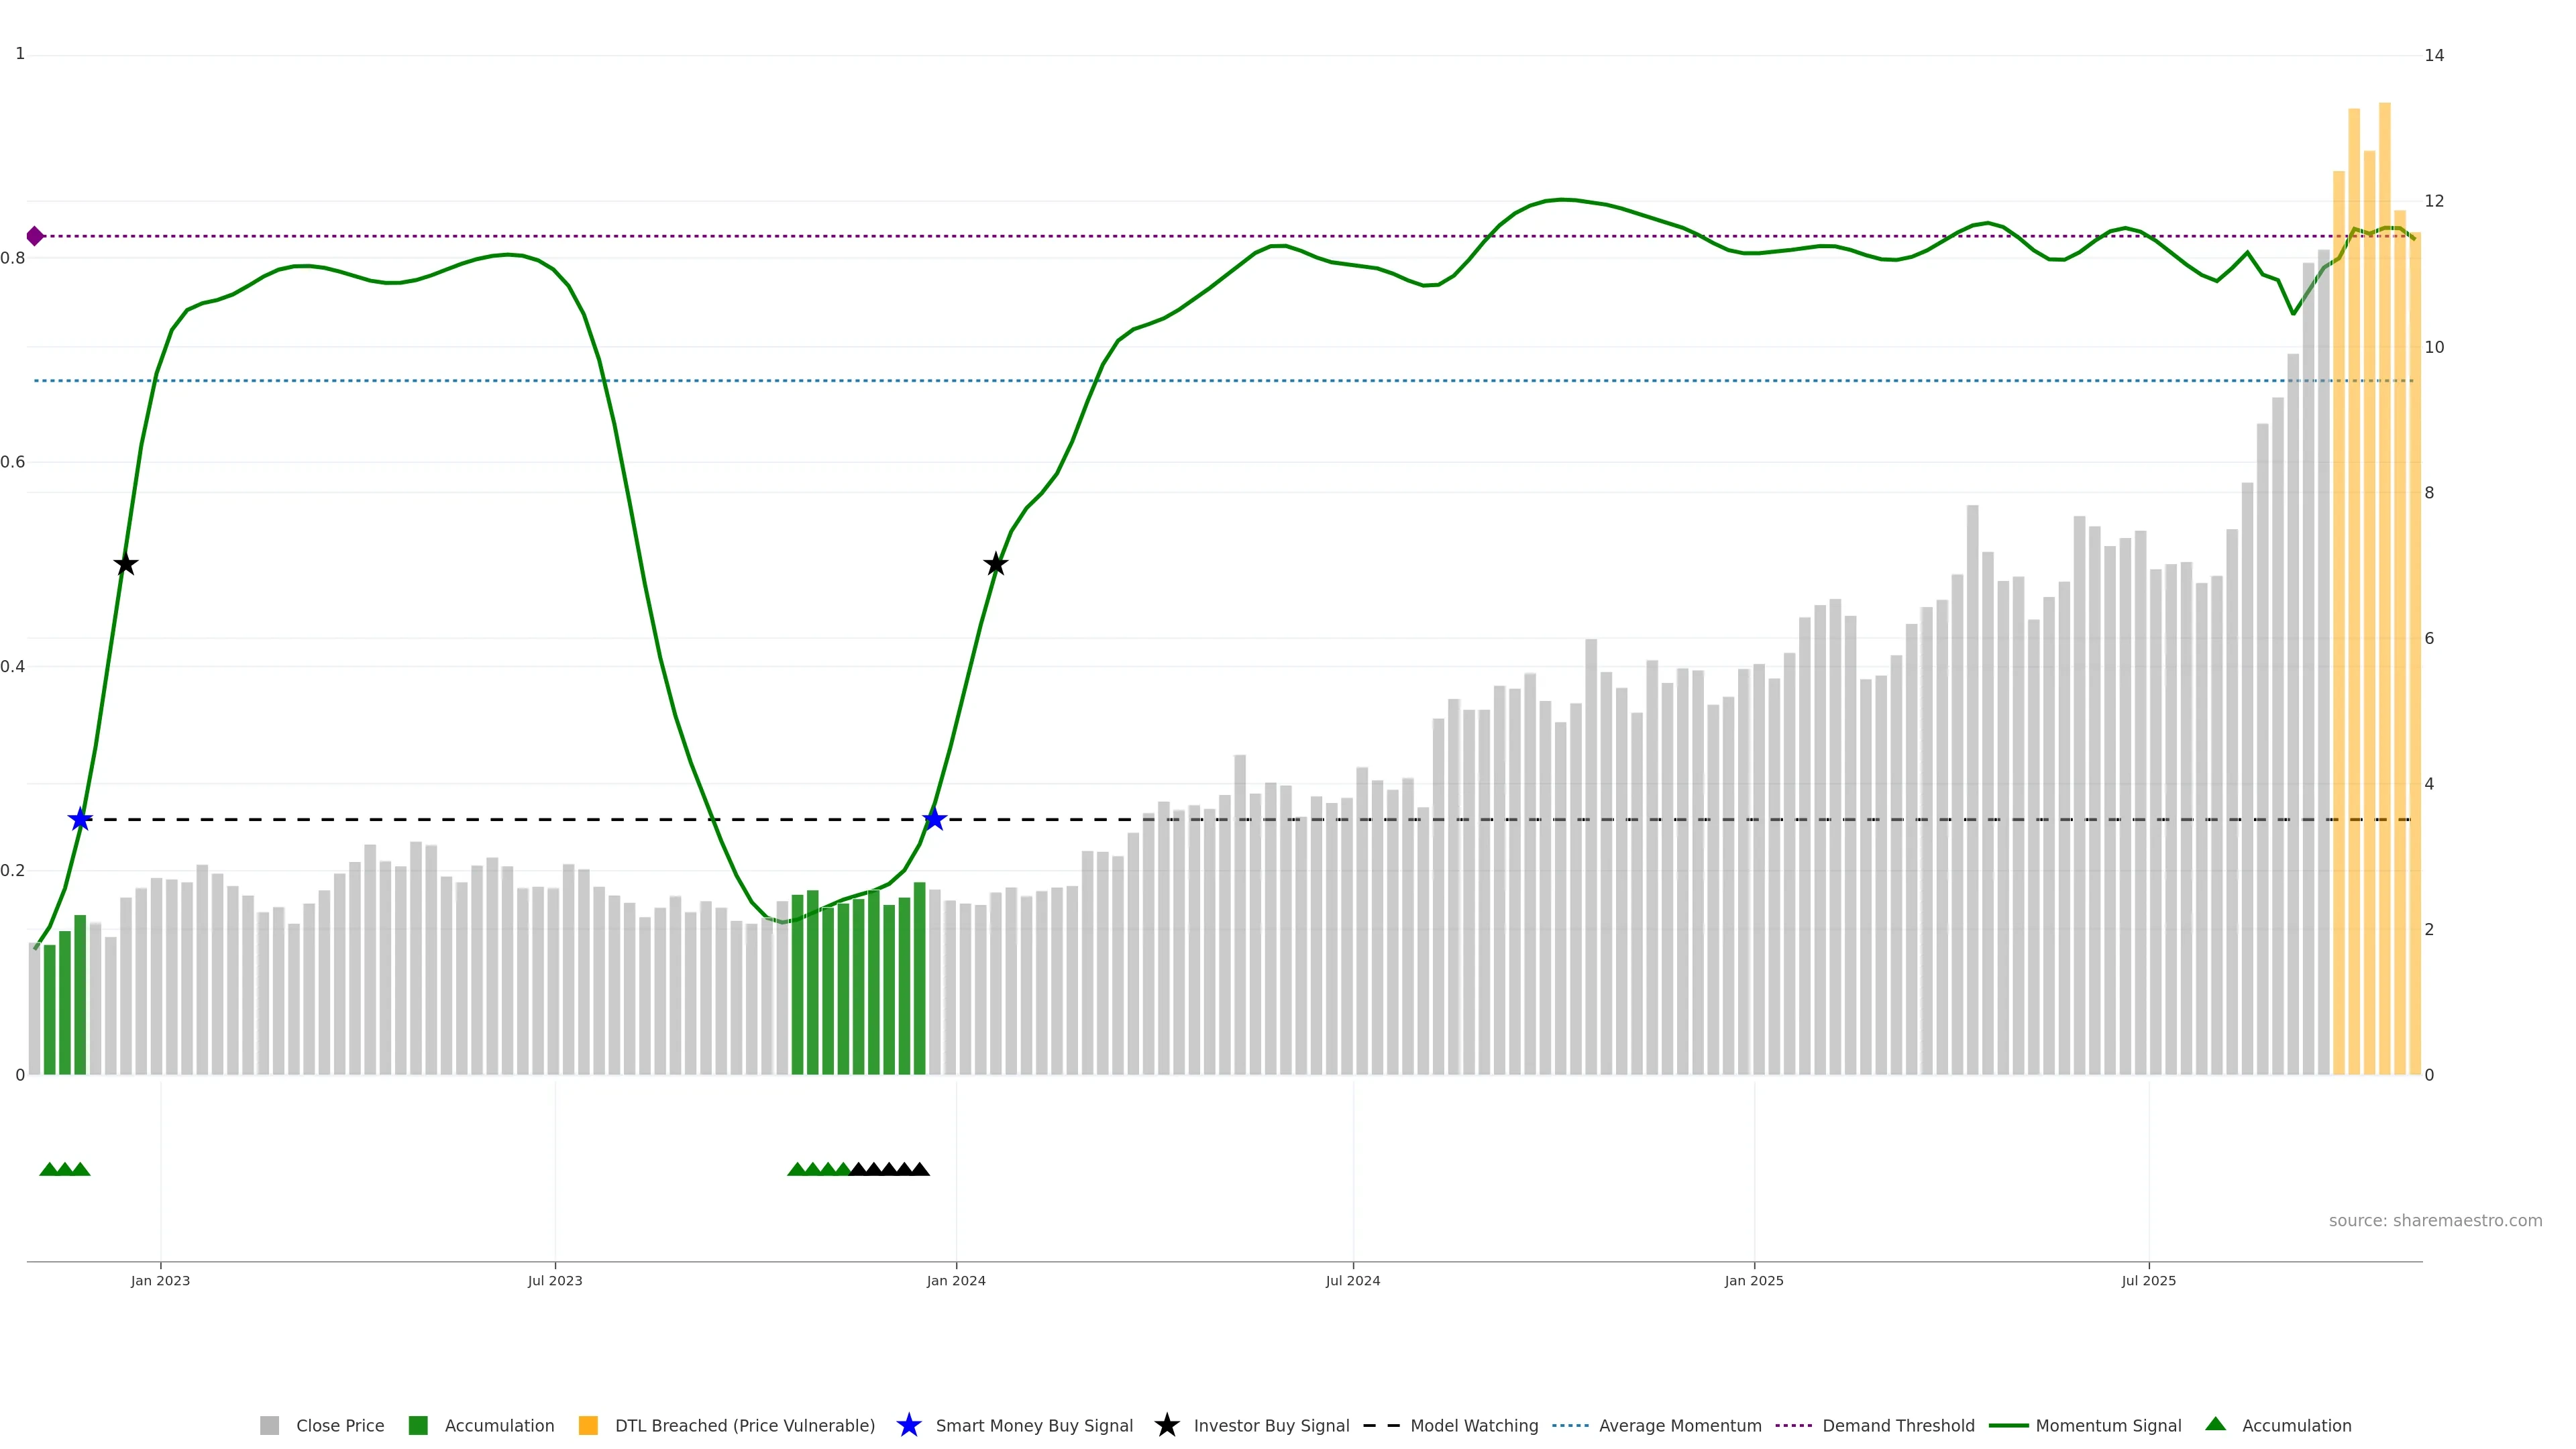Click the first blue Smart Money star
The width and height of the screenshot is (2576, 1449).
(x=80, y=819)
